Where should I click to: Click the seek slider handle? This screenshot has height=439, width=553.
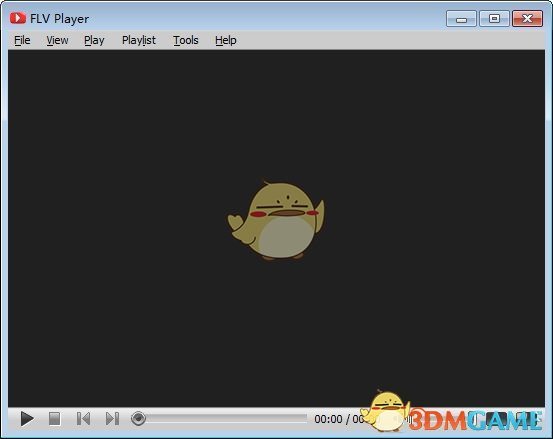pos(138,419)
